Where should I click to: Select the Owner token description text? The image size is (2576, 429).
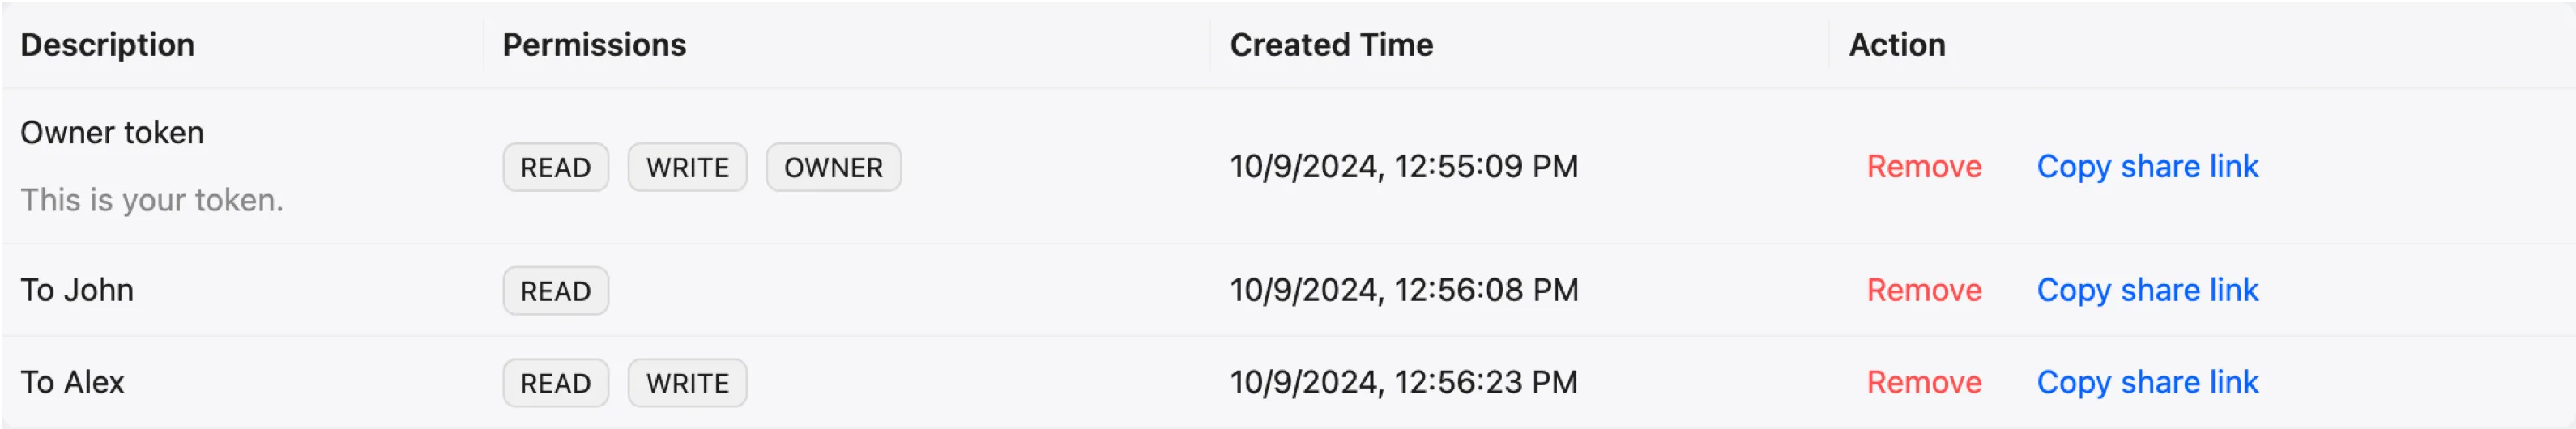point(112,133)
